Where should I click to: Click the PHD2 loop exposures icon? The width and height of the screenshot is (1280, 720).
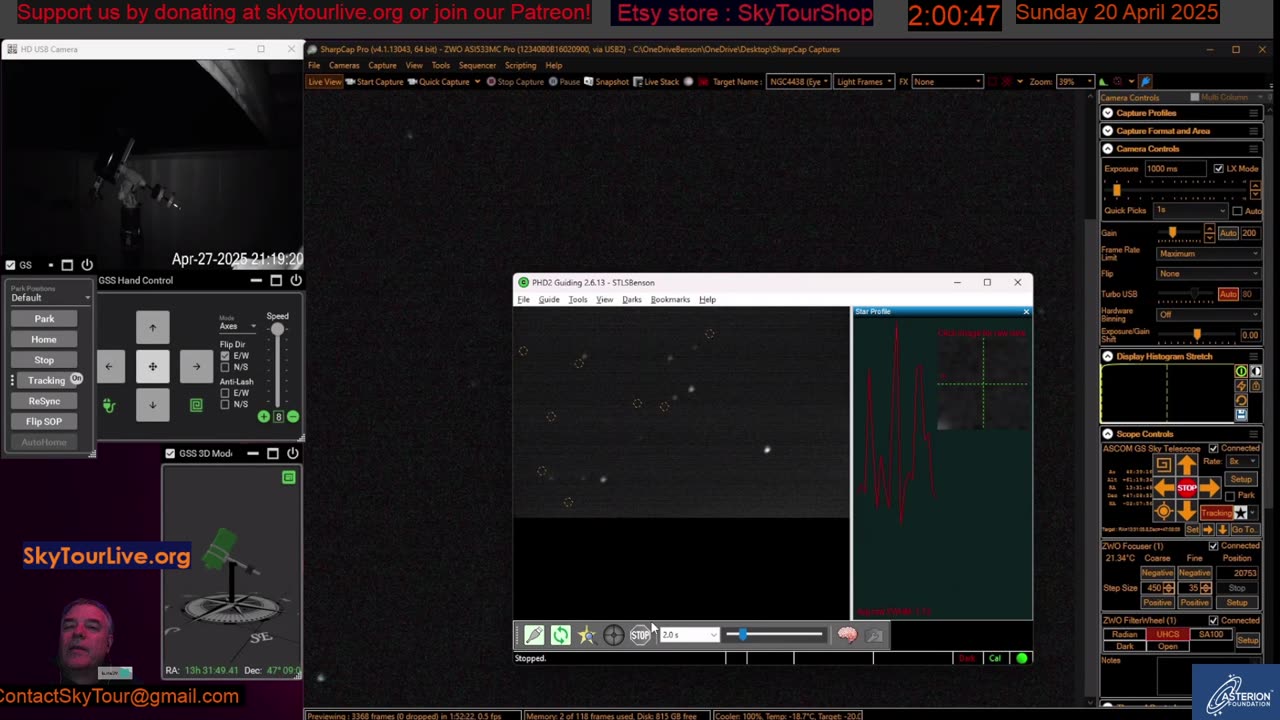560,635
